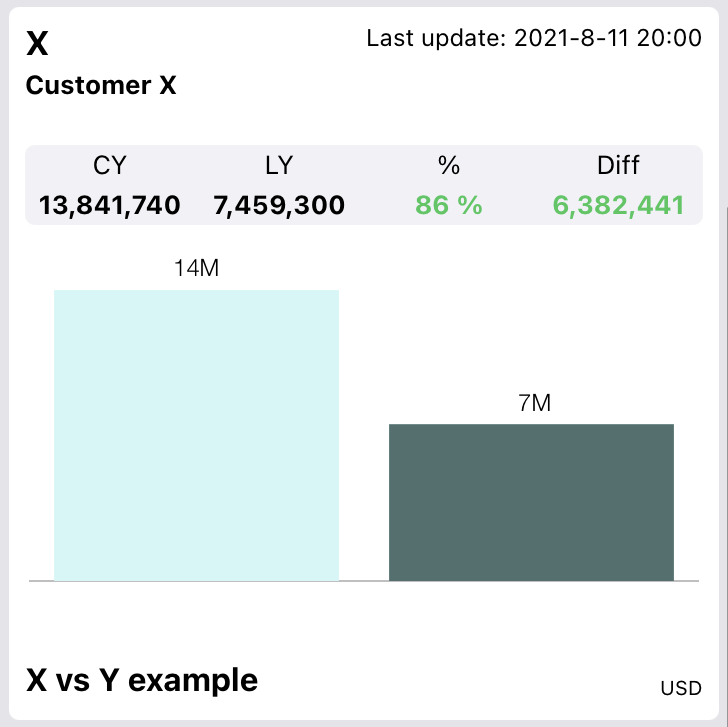Click the 20:00 update time
The height and width of the screenshot is (727, 728).
677,39
